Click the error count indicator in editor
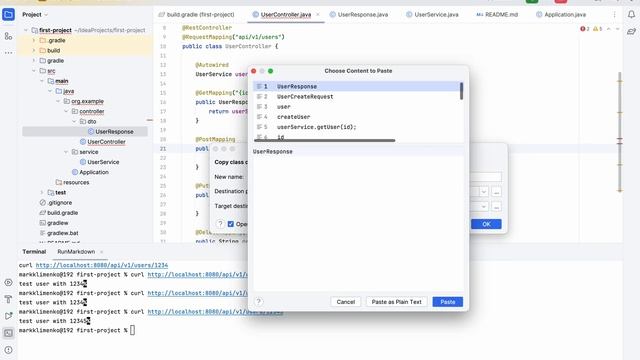 pos(584,29)
